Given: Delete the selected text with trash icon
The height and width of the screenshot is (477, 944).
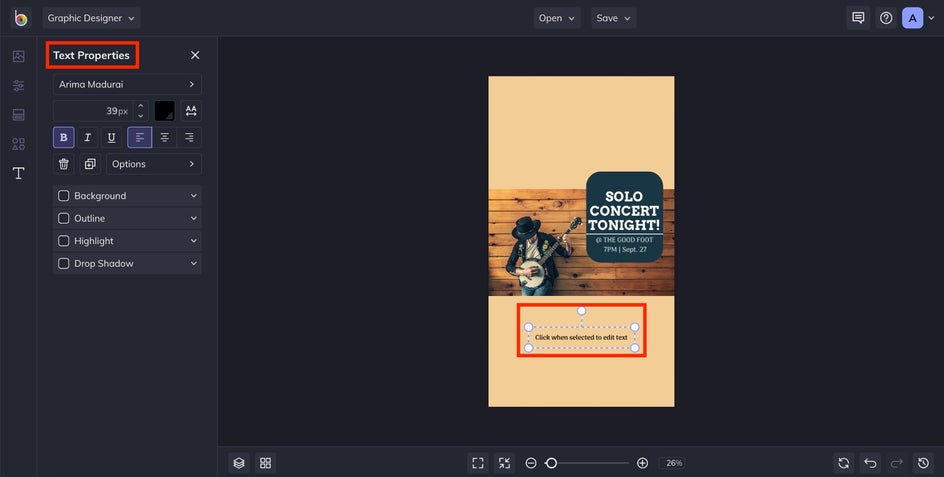Looking at the screenshot, I should pos(64,164).
